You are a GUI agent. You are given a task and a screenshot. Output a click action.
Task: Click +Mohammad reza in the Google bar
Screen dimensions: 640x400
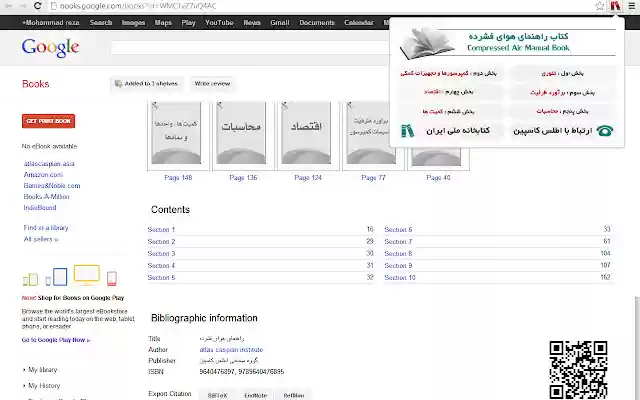[x=51, y=23]
